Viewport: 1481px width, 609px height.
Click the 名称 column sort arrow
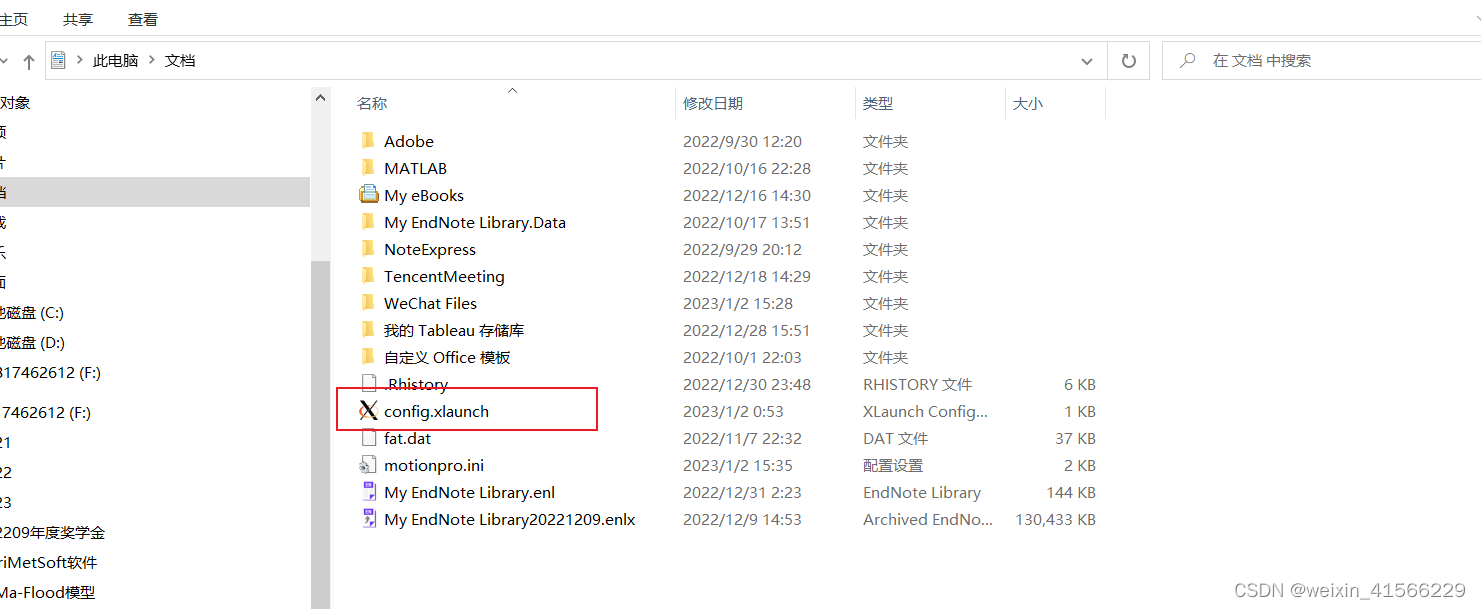pos(512,89)
